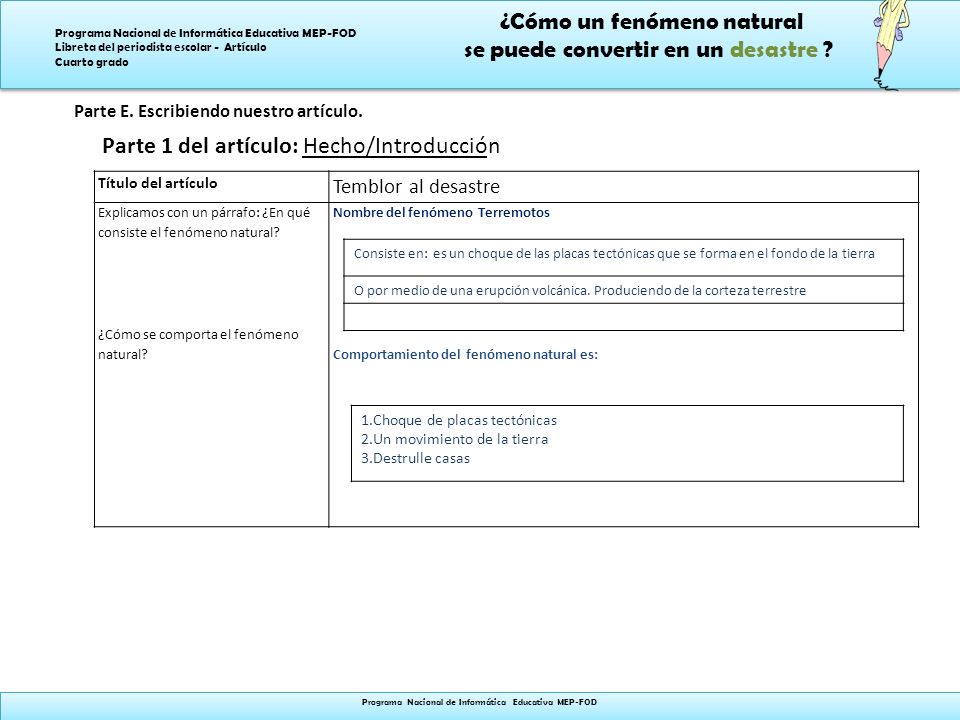Viewport: 960px width, 720px height.
Task: Click list item '1.Choque de placas tectónicas'
Action: tap(459, 420)
